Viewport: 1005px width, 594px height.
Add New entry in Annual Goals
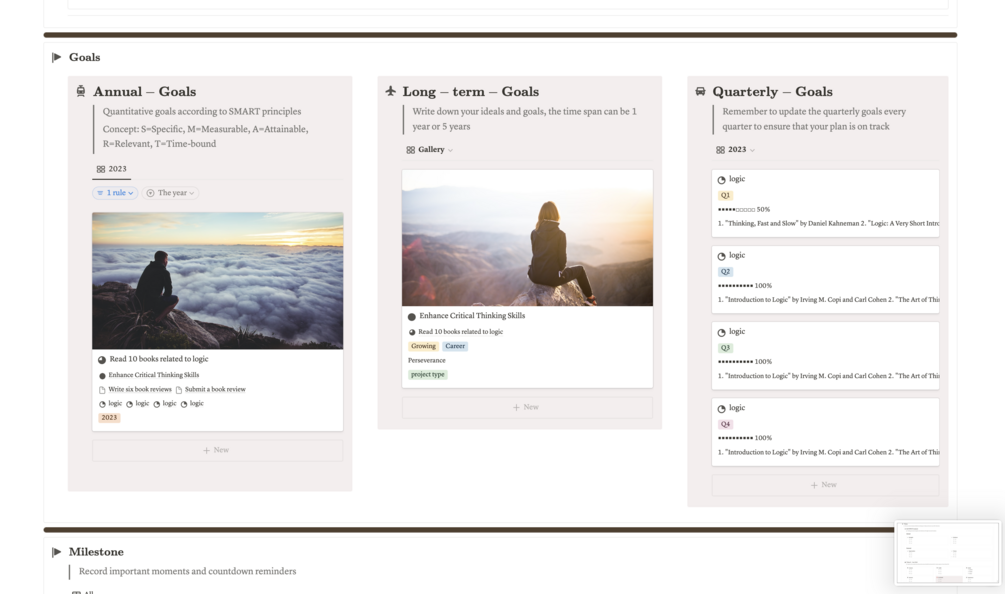tap(217, 450)
